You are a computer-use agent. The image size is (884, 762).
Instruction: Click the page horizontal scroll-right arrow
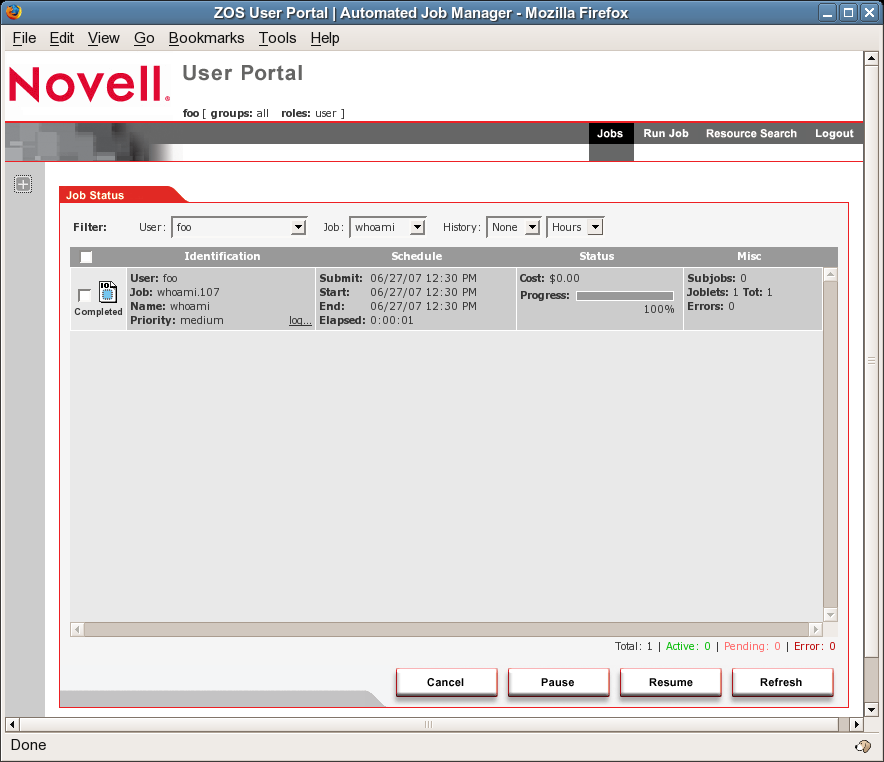click(x=856, y=724)
